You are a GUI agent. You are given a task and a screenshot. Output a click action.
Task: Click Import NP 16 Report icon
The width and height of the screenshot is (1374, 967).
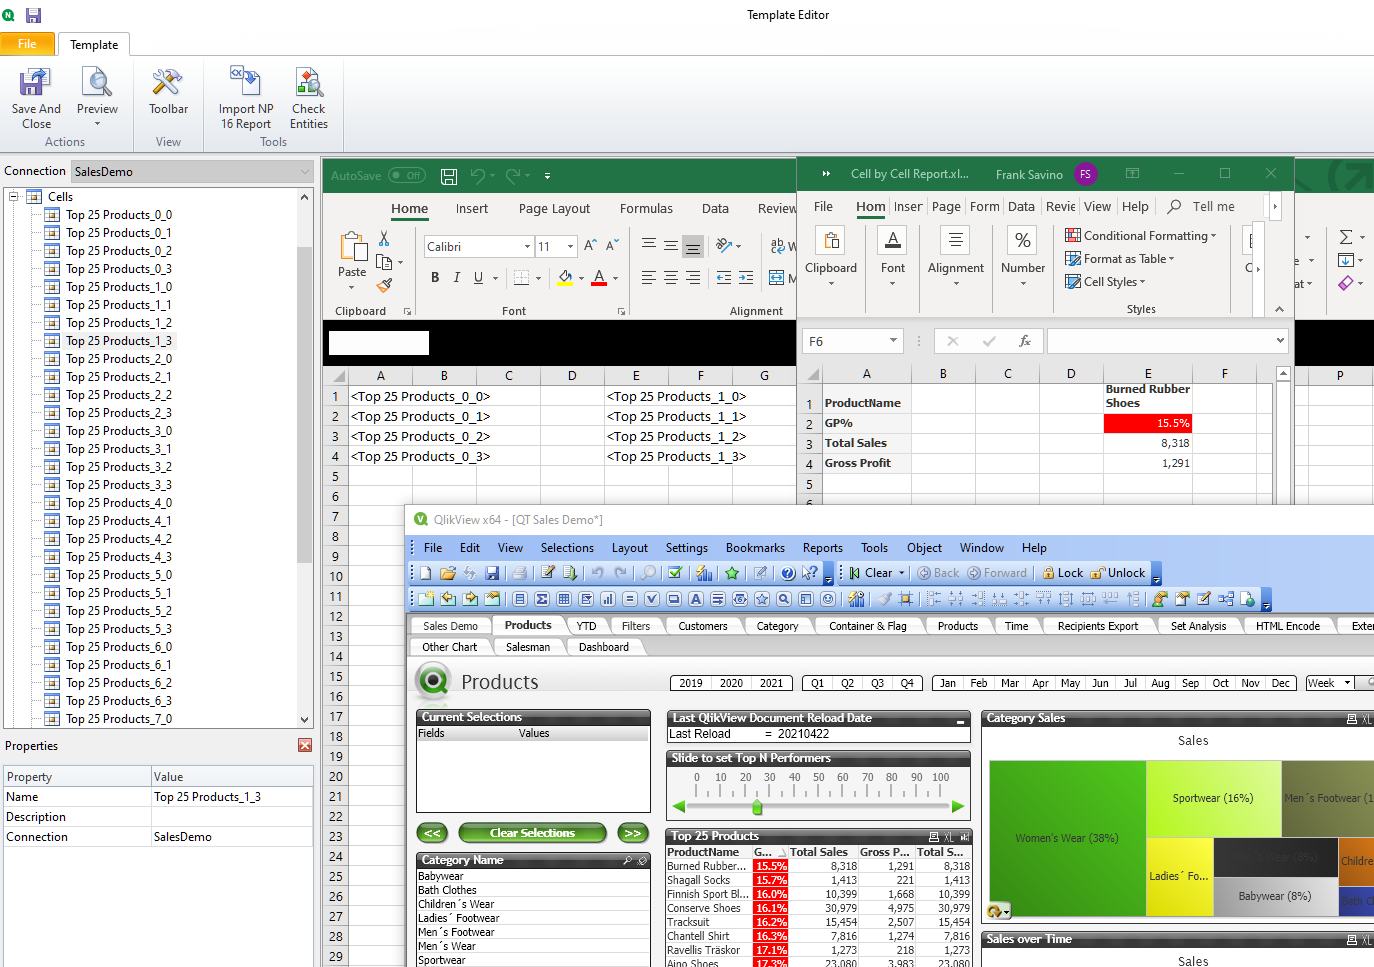tap(246, 98)
